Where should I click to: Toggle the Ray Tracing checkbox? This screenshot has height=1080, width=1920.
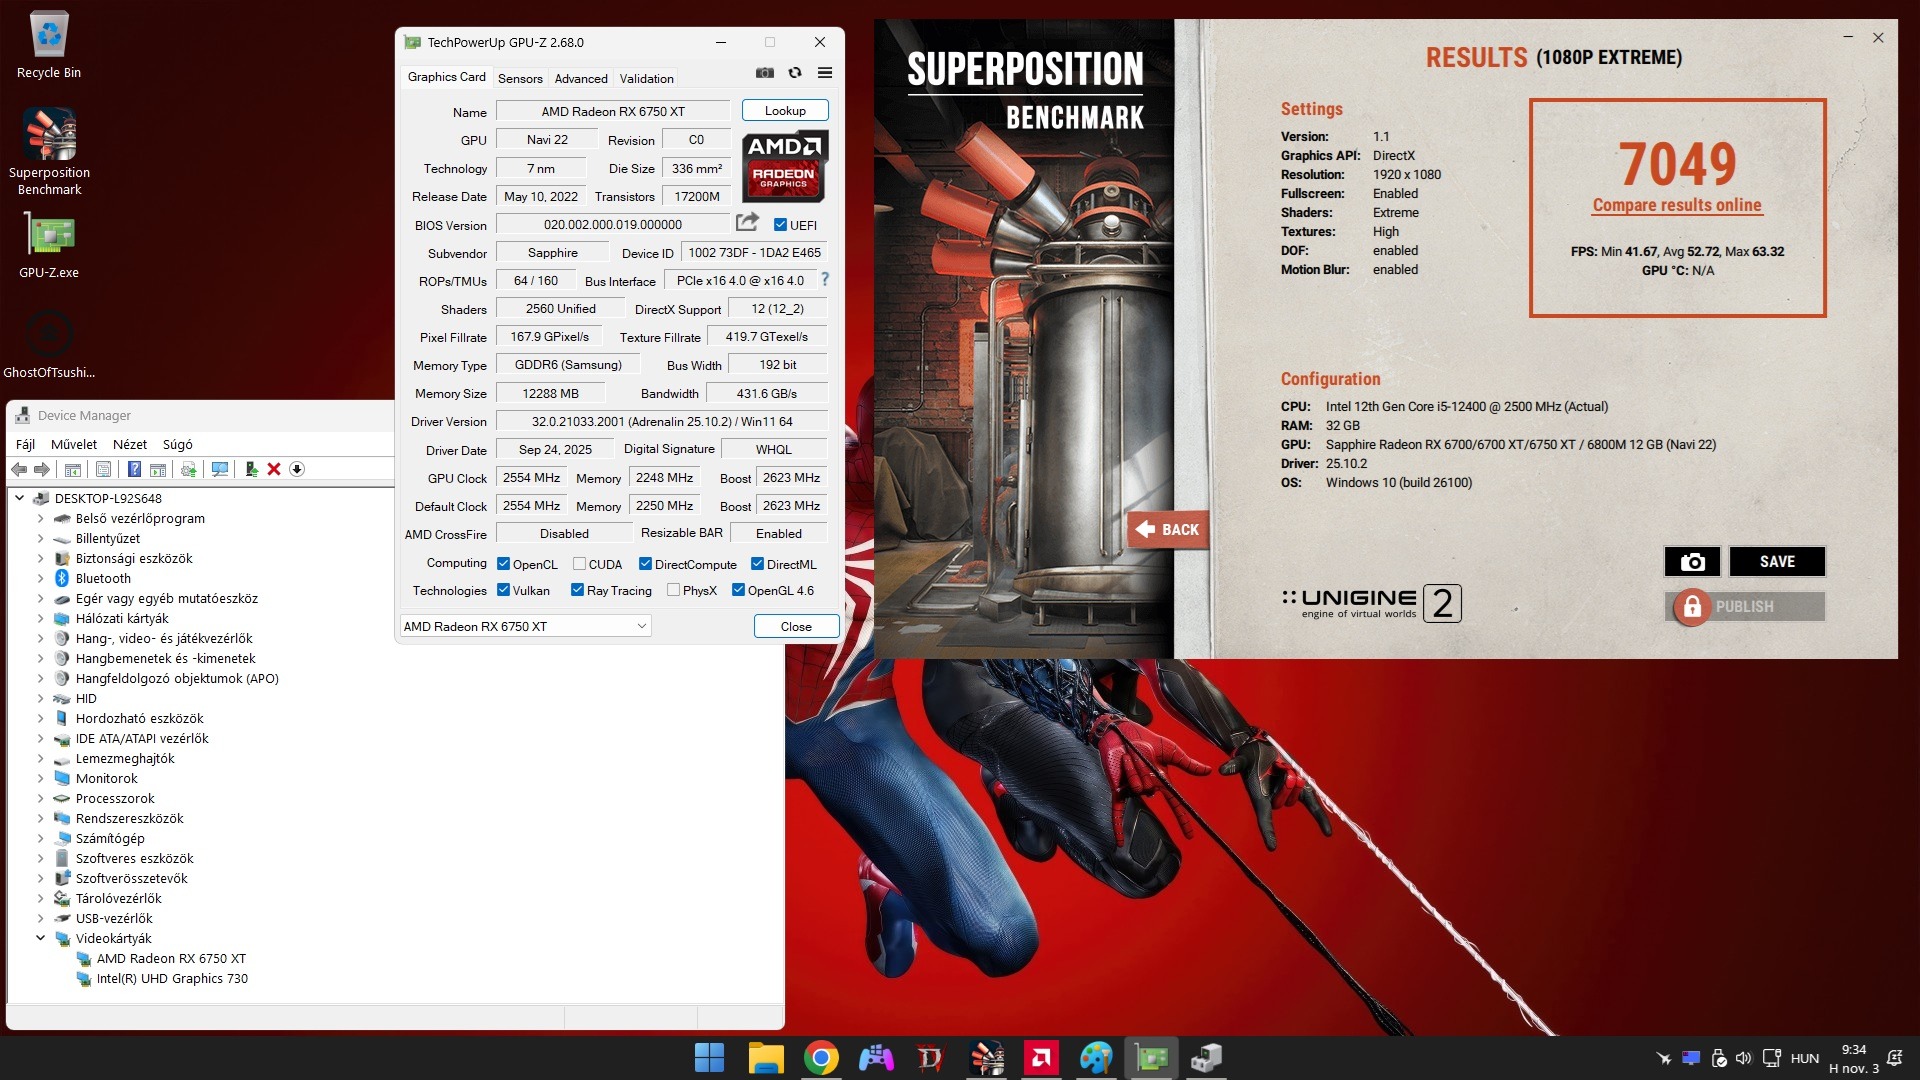coord(577,590)
